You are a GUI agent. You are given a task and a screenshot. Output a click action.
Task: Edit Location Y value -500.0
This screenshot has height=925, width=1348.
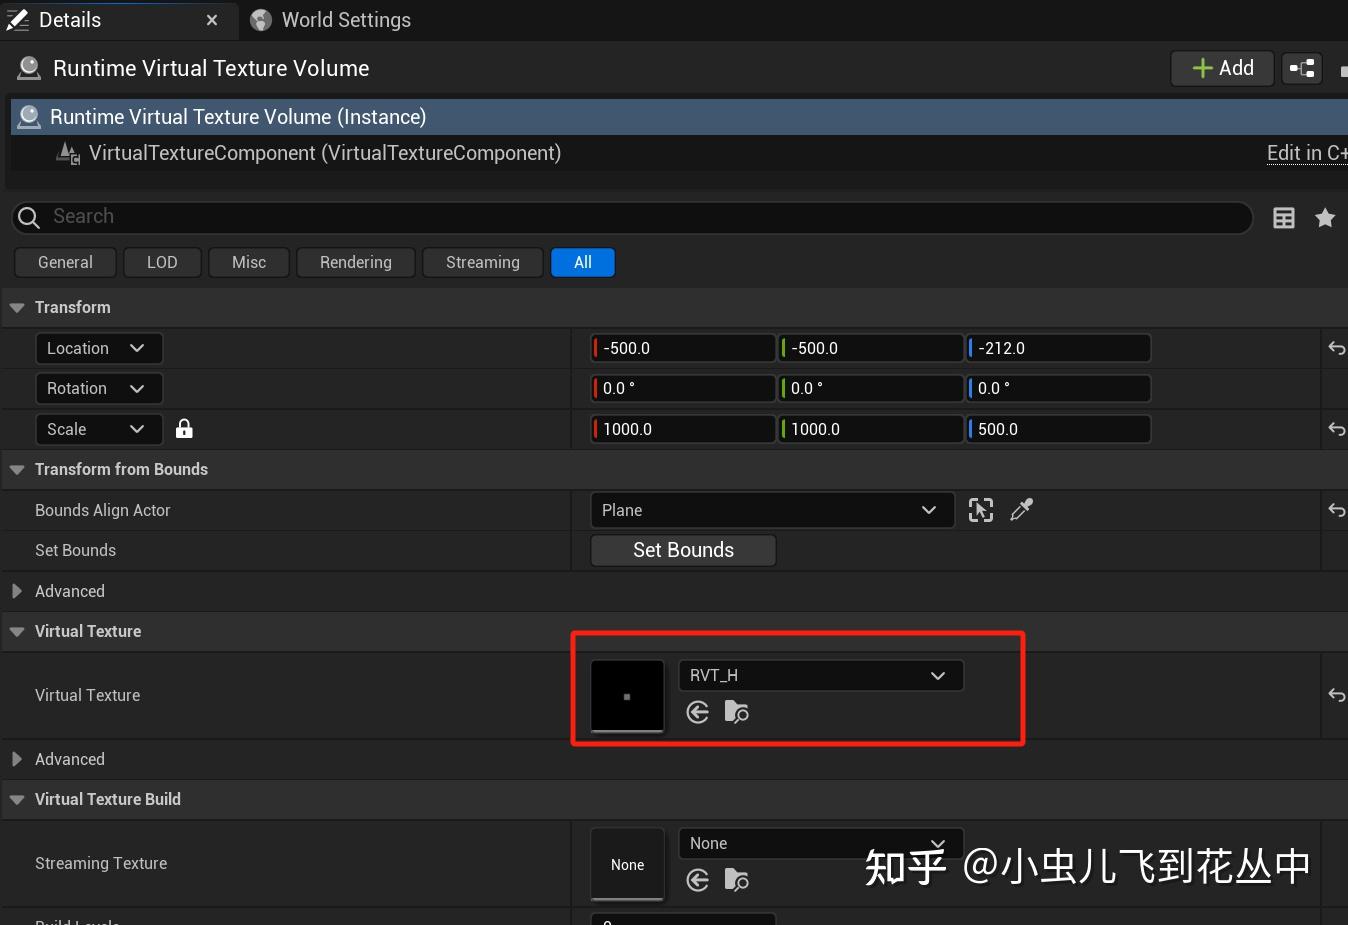(871, 348)
